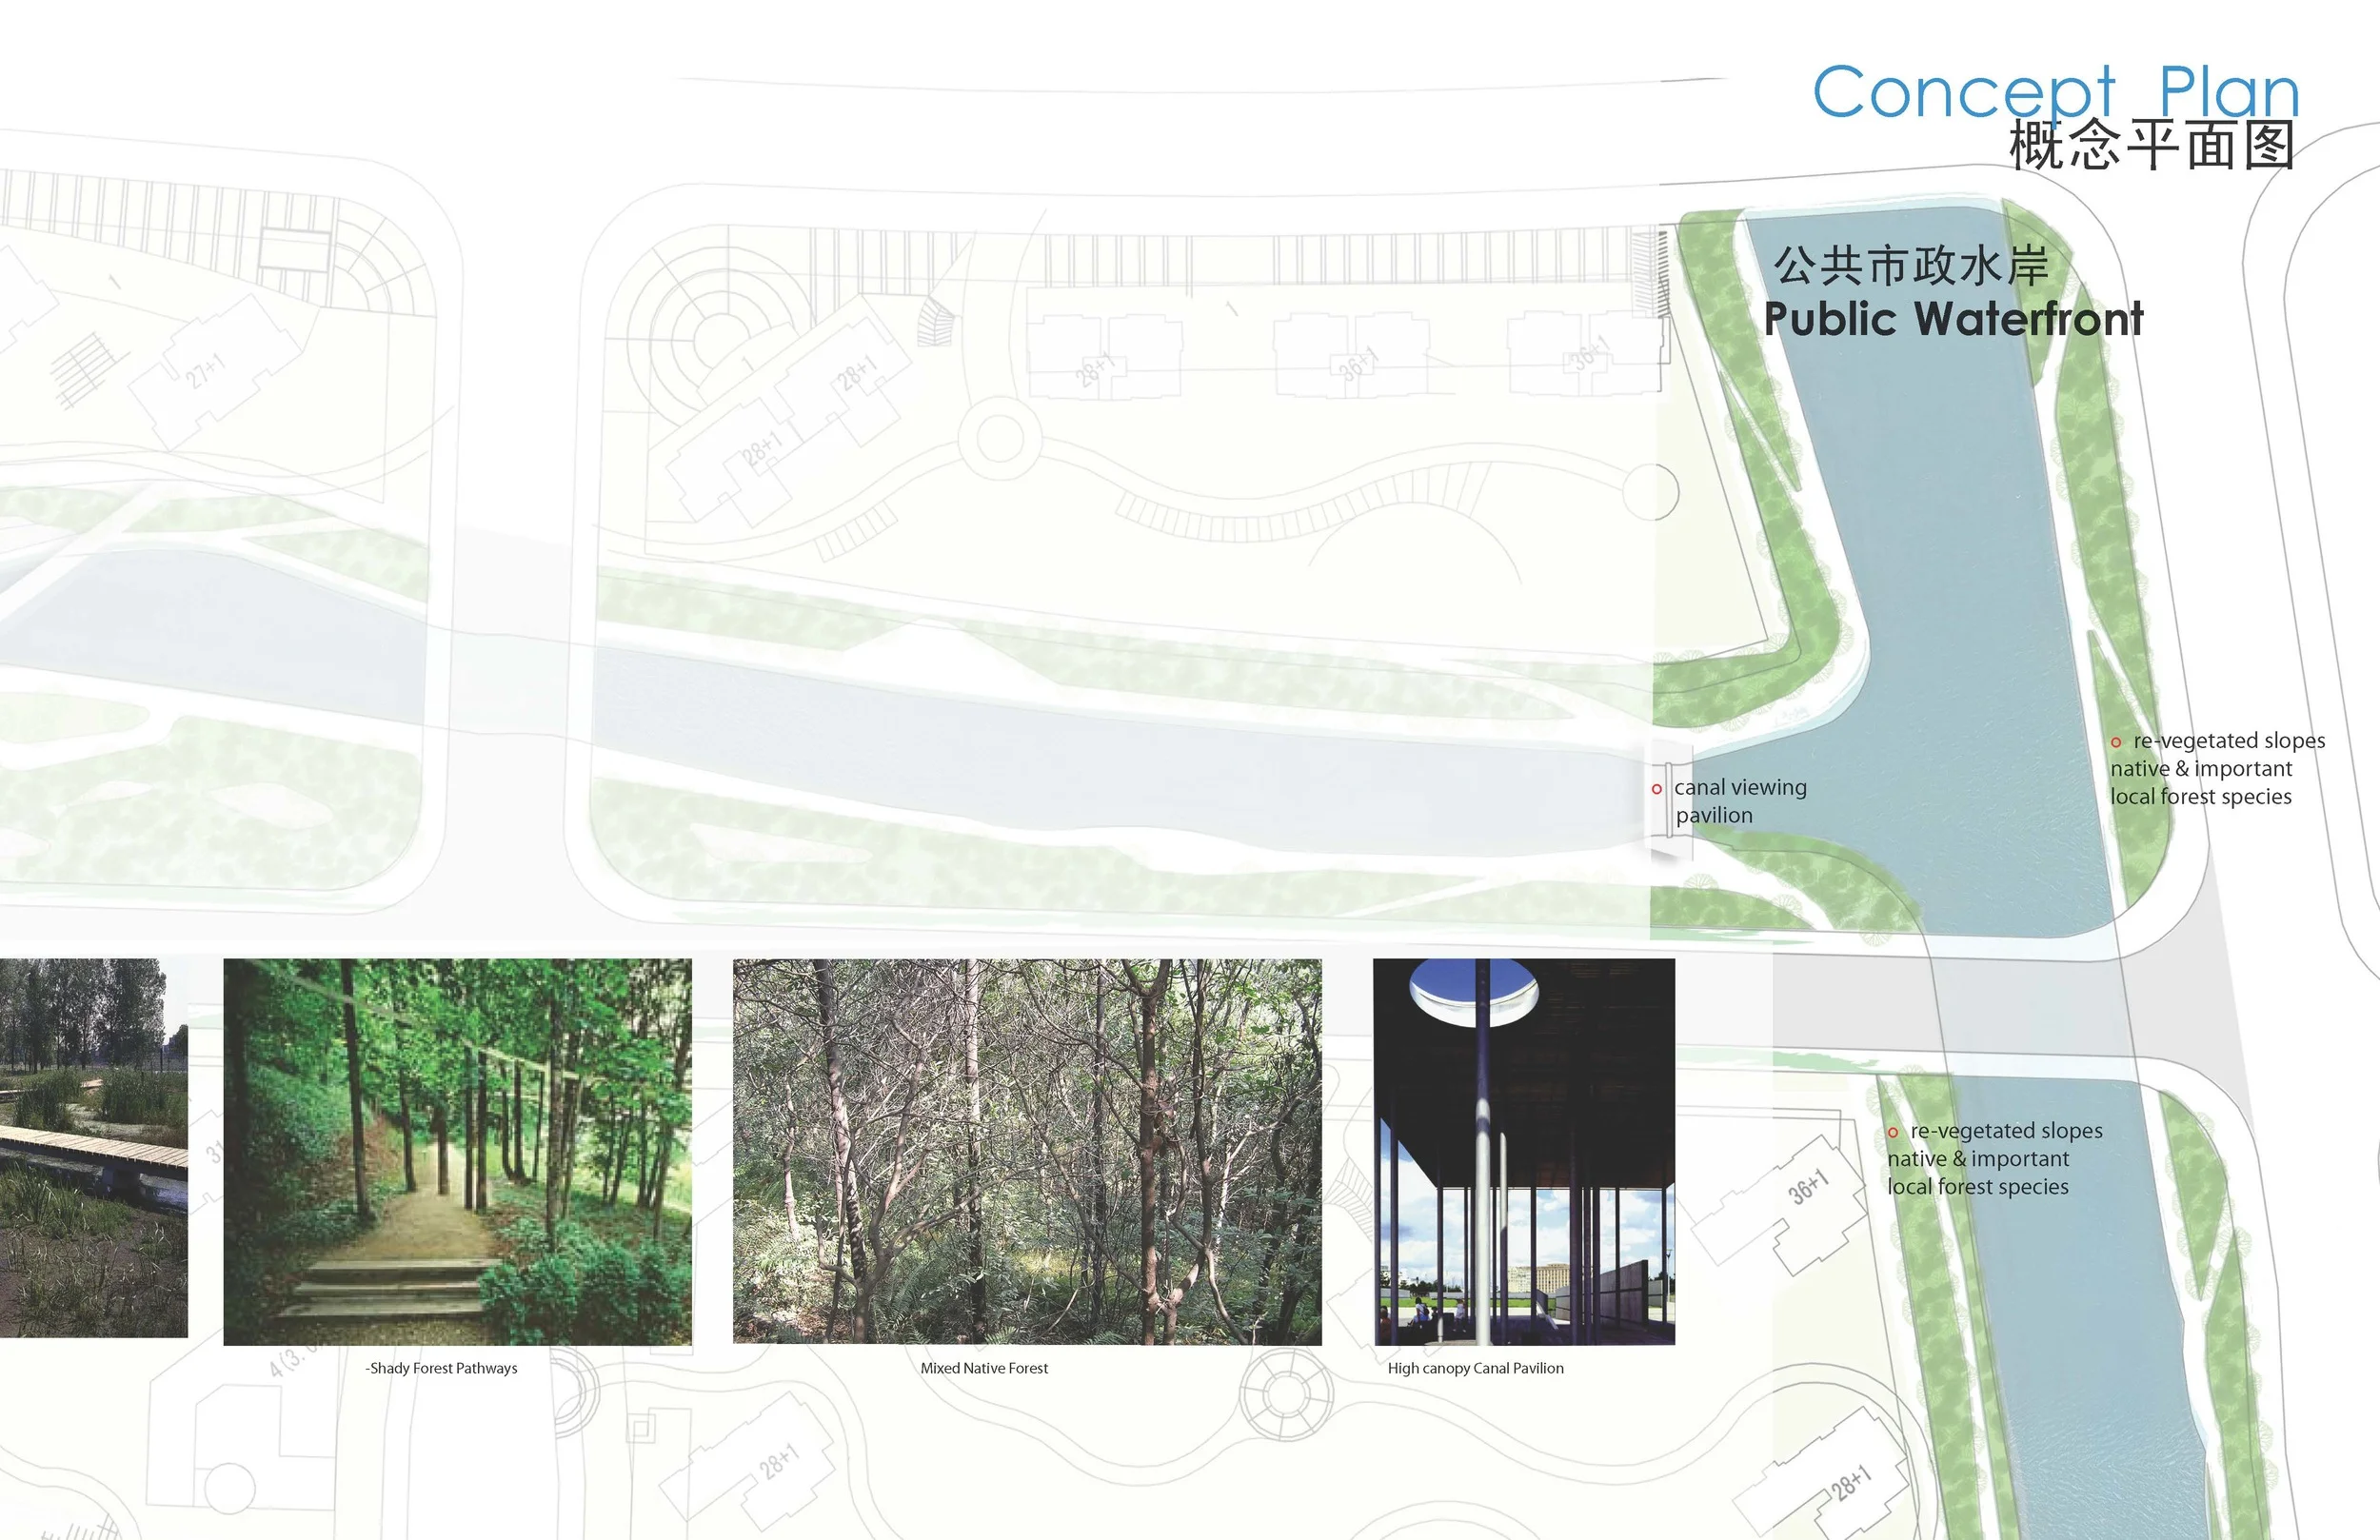The height and width of the screenshot is (1540, 2380).
Task: Click the Shady Forest Pathways photo
Action: (457, 1151)
